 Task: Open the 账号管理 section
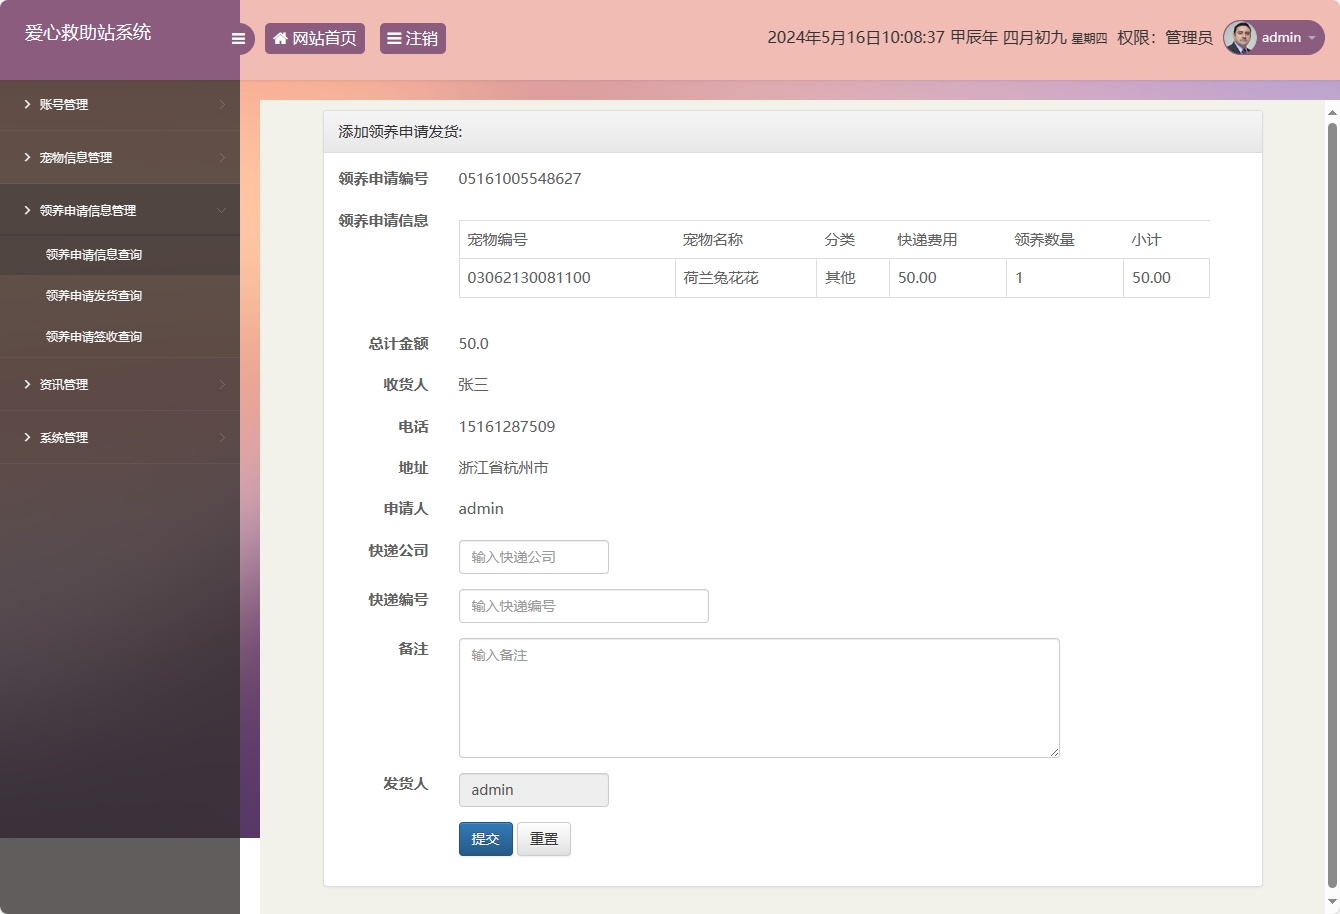64,104
